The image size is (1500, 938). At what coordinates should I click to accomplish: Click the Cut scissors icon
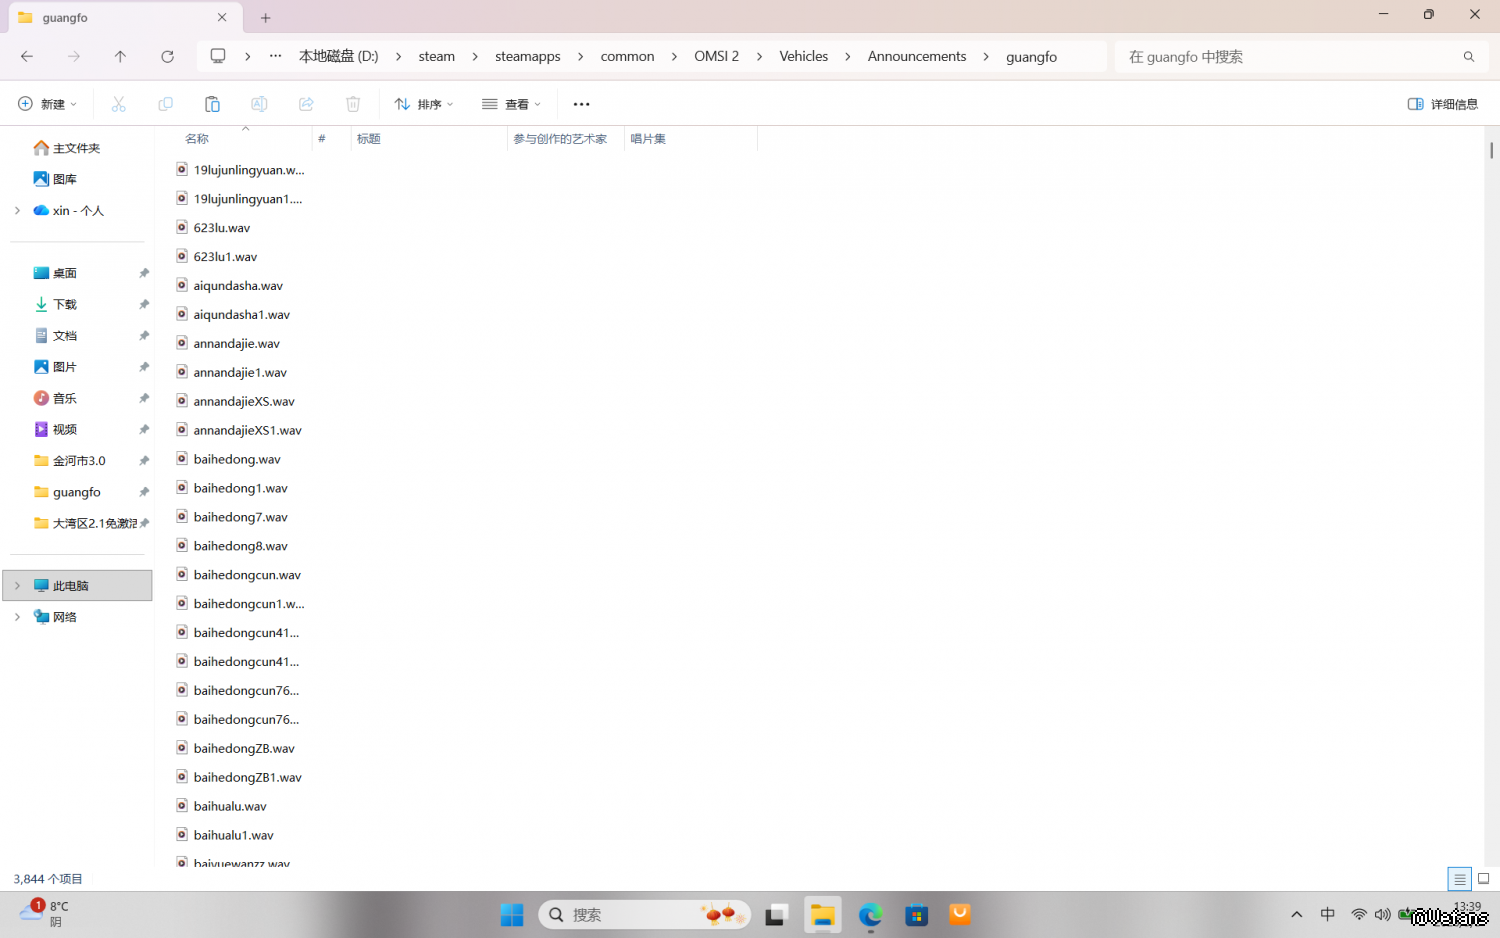tap(118, 104)
